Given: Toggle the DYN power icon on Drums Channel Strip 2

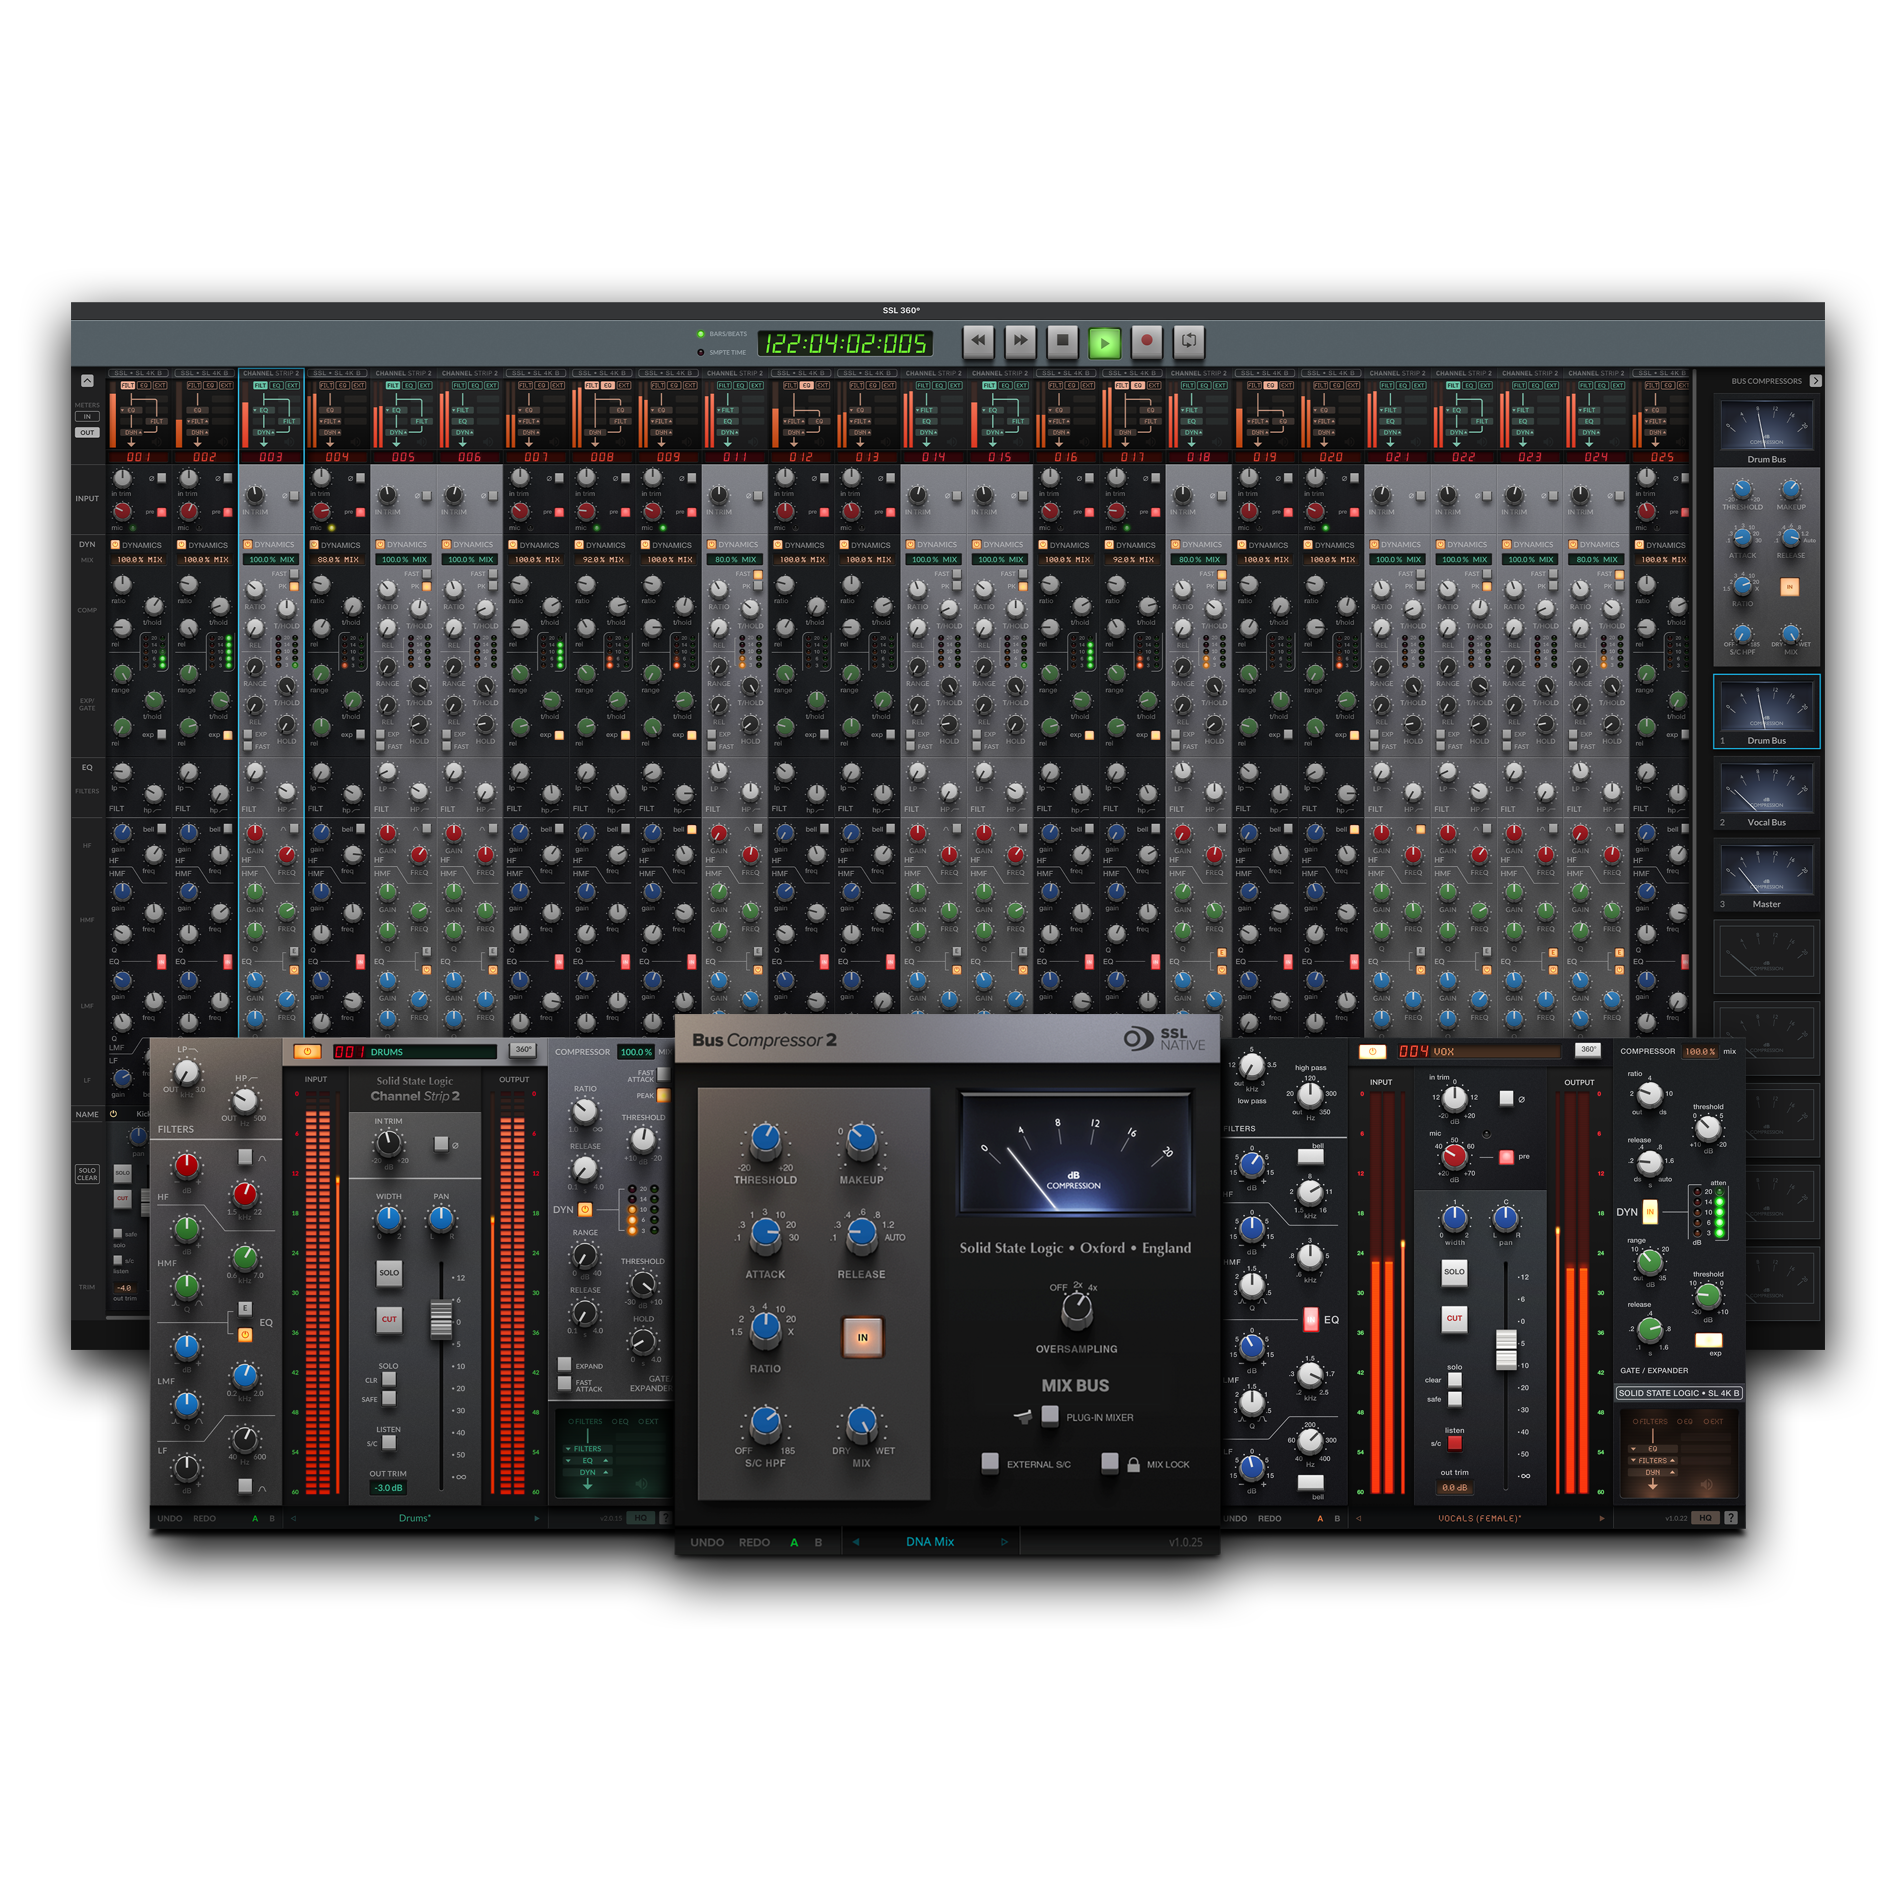Looking at the screenshot, I should click(585, 1210).
